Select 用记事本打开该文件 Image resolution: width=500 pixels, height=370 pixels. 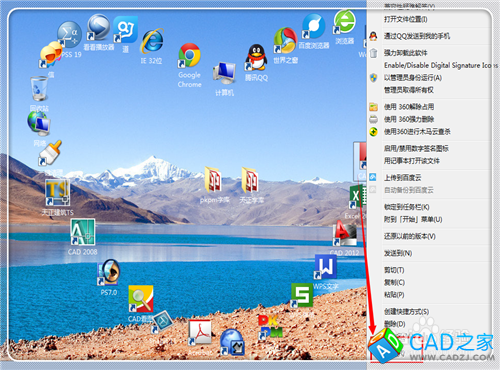(411, 161)
